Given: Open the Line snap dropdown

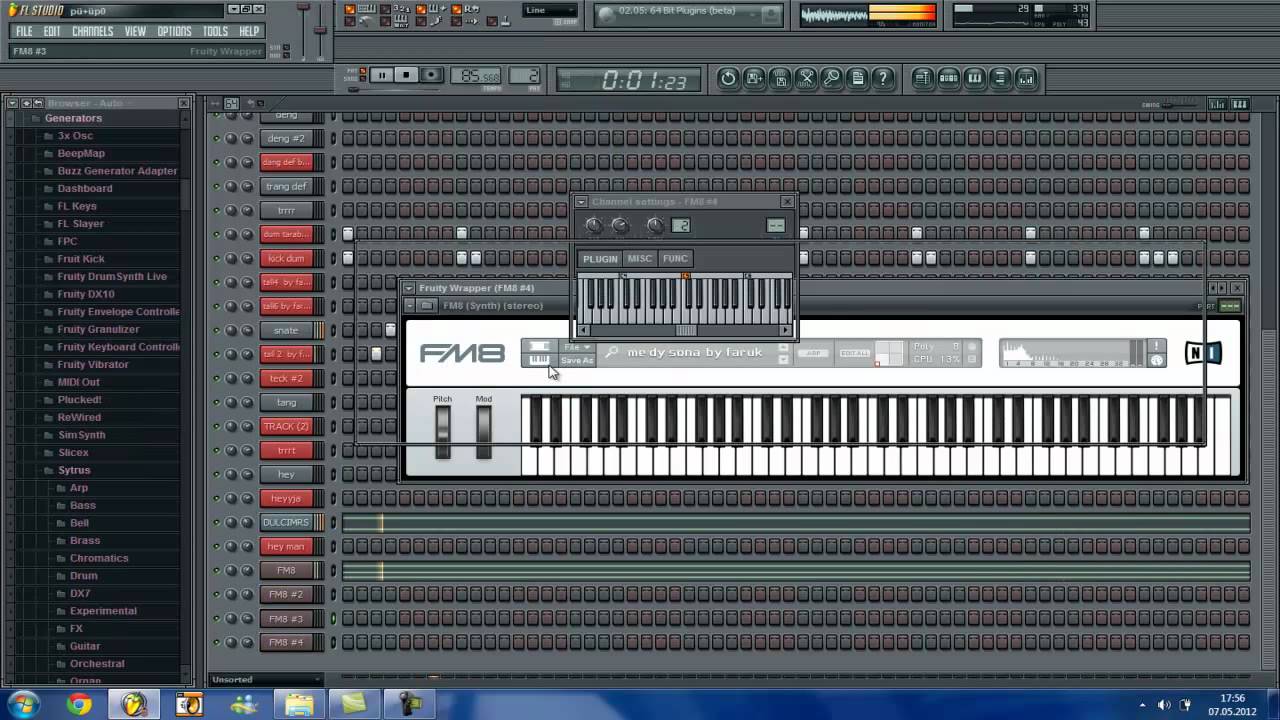Looking at the screenshot, I should click(551, 11).
